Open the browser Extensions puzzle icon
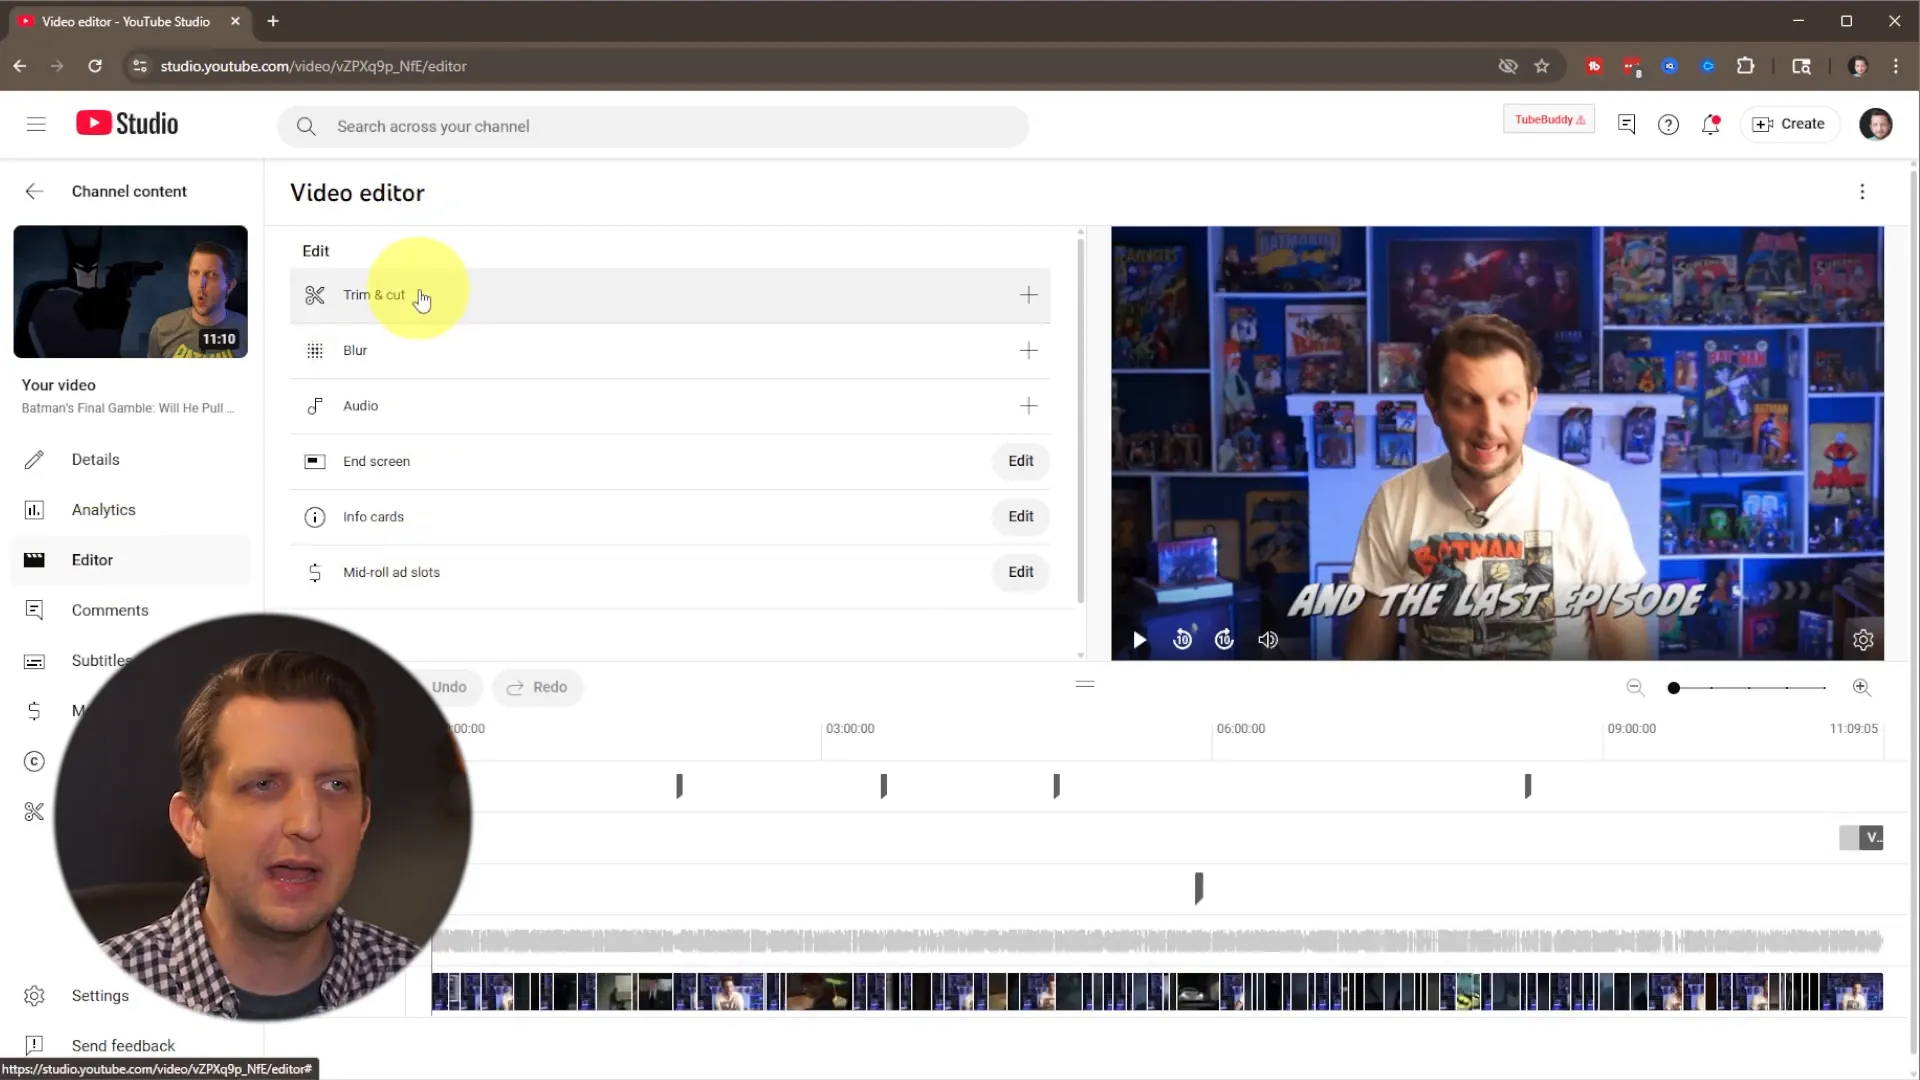The image size is (1920, 1080). 1745,66
